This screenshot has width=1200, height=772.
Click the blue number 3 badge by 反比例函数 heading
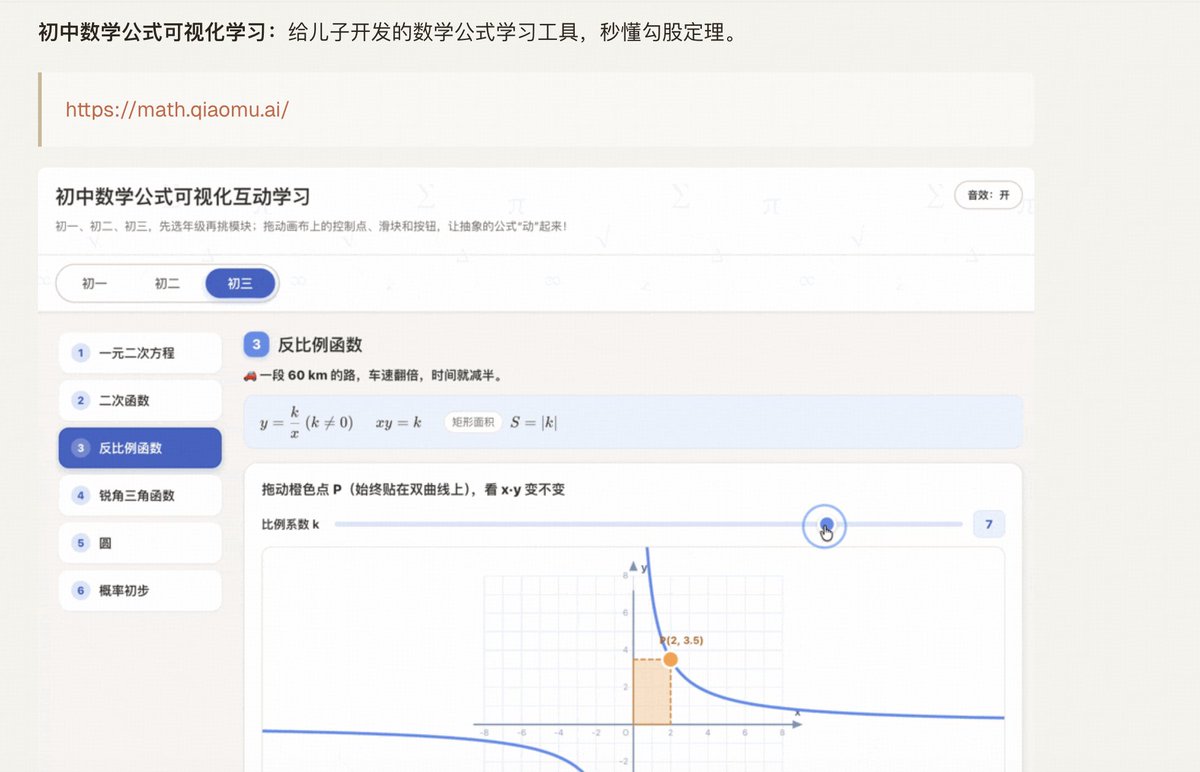[256, 345]
